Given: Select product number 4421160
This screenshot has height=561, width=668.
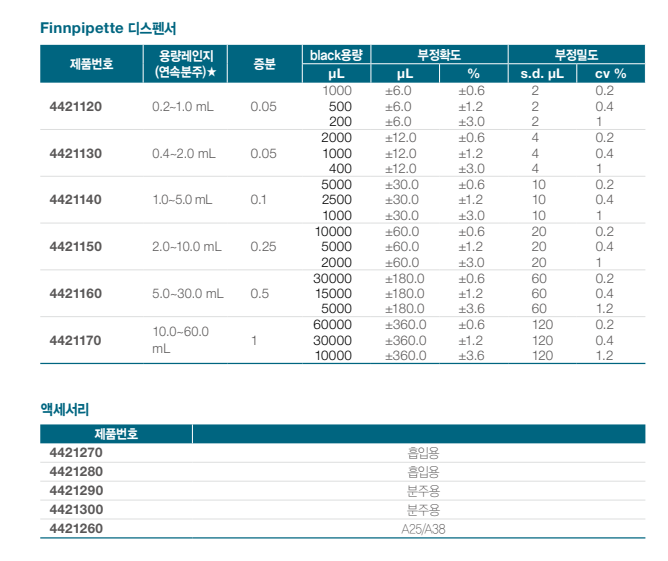Looking at the screenshot, I should pyautogui.click(x=76, y=293).
